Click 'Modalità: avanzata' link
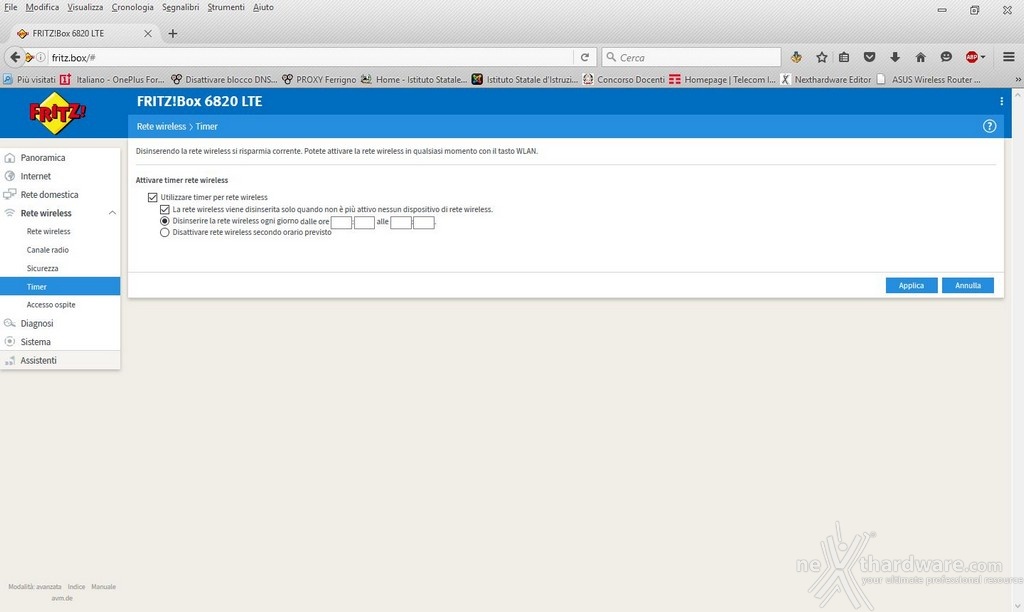The height and width of the screenshot is (612, 1024). click(x=35, y=587)
